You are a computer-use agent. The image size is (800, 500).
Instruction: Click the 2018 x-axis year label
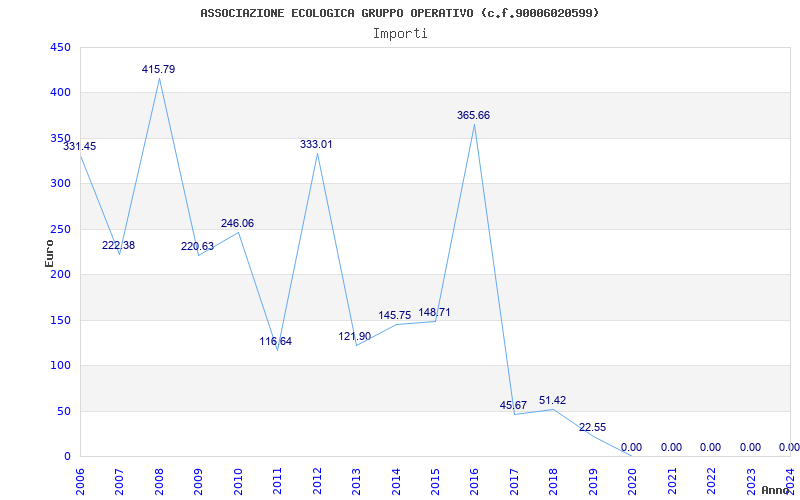[x=554, y=481]
